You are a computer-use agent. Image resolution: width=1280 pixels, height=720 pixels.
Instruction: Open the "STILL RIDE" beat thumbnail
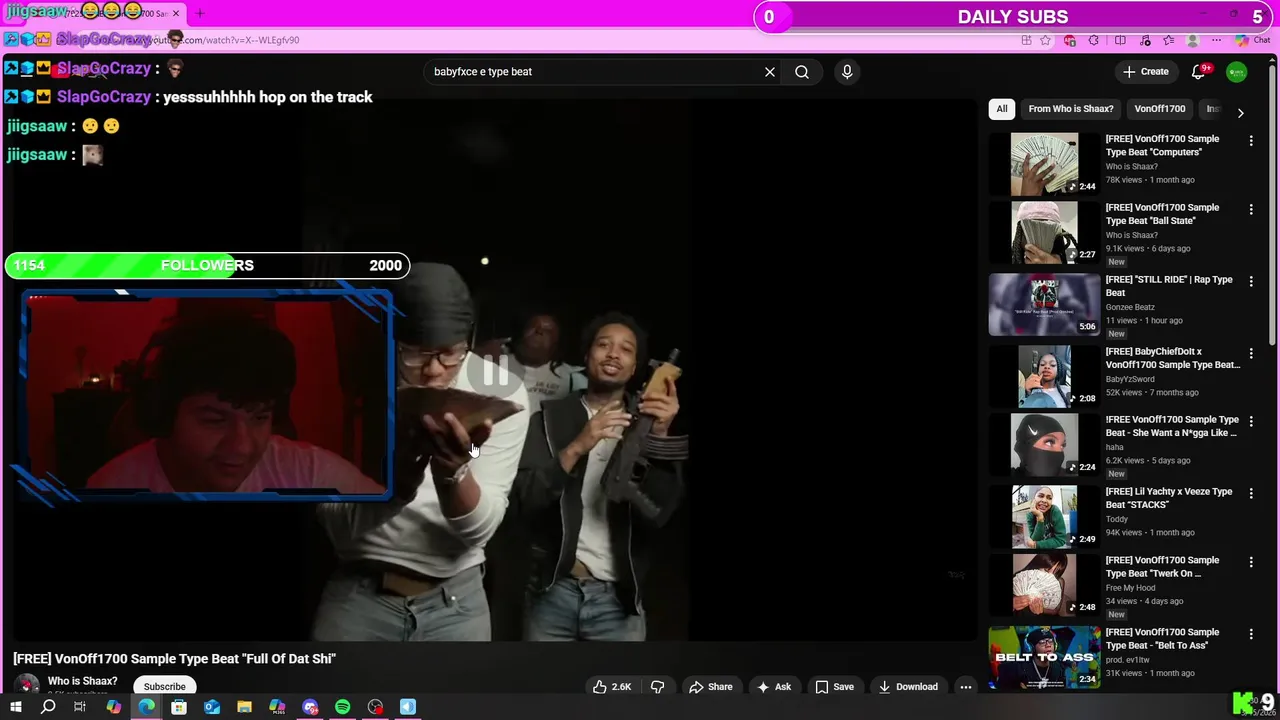coord(1044,304)
